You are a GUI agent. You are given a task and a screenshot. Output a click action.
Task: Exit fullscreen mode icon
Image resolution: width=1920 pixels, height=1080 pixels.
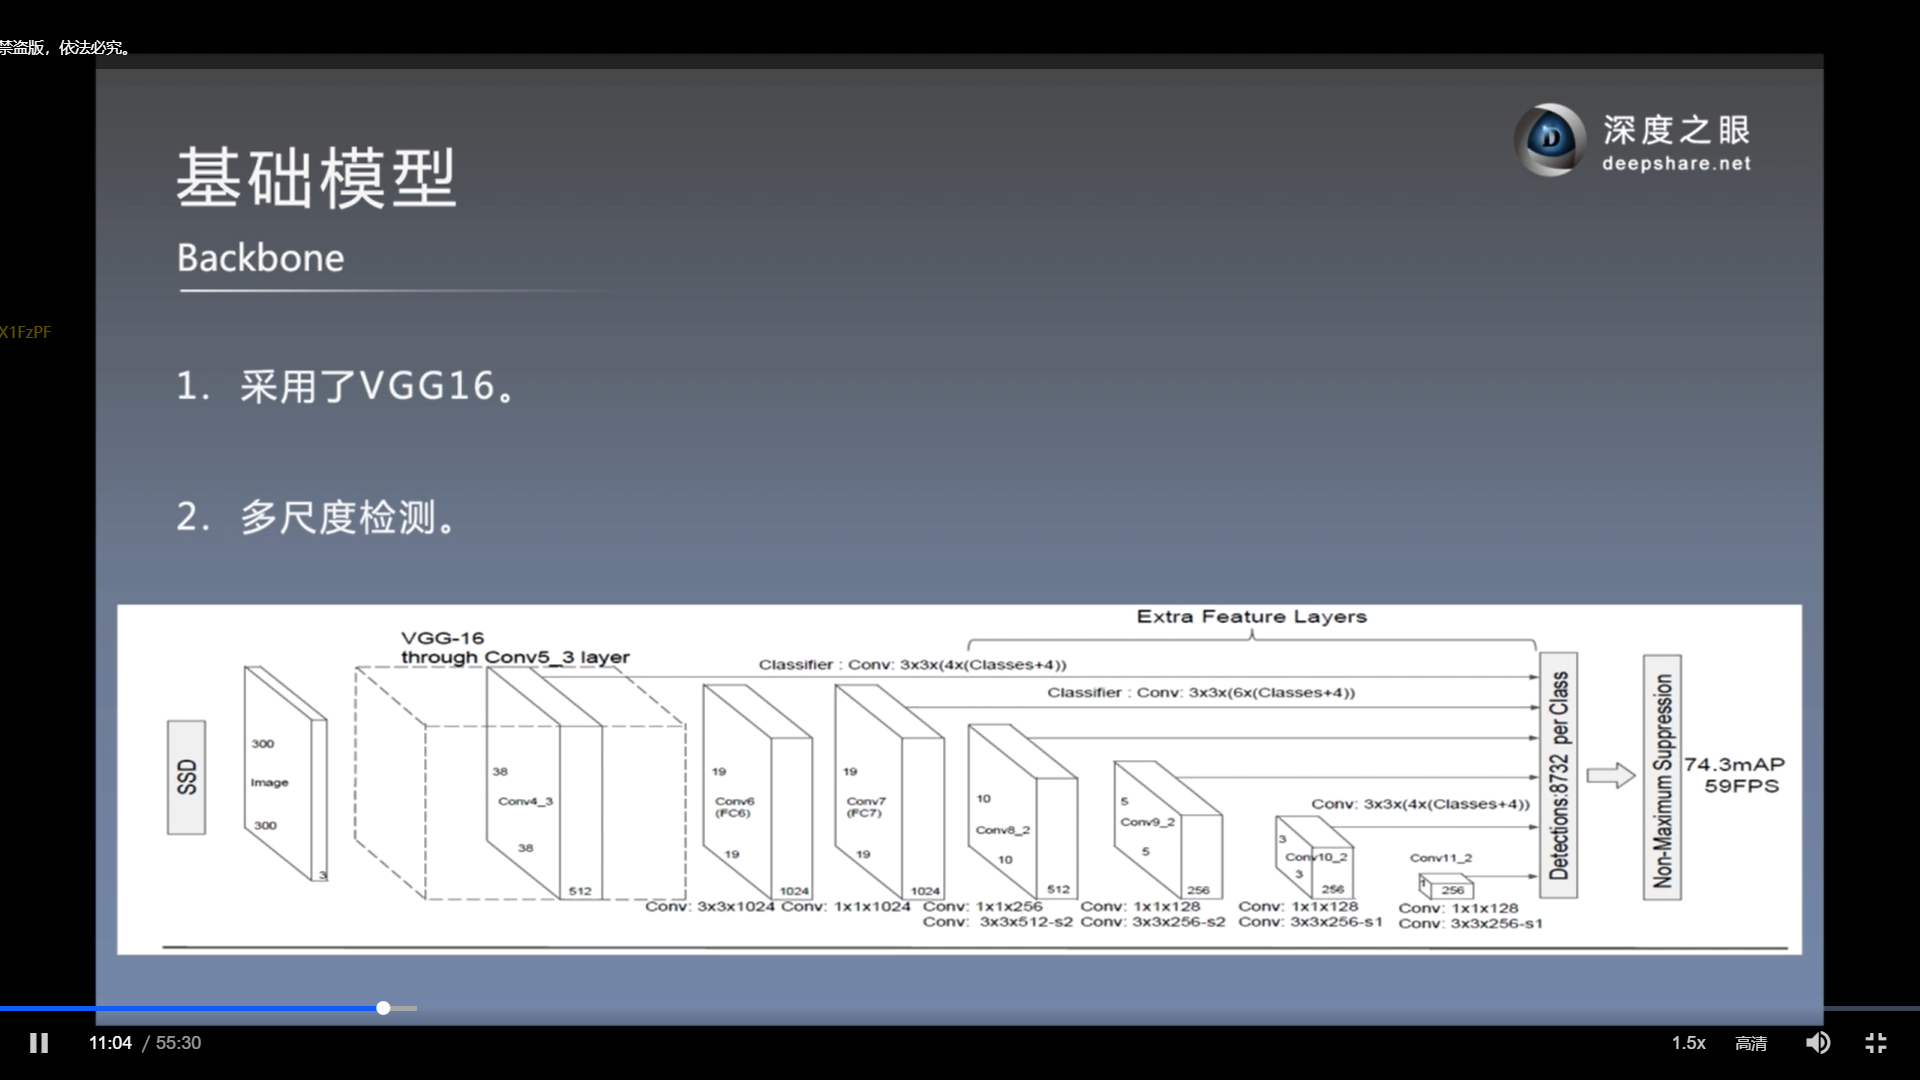coord(1876,1043)
